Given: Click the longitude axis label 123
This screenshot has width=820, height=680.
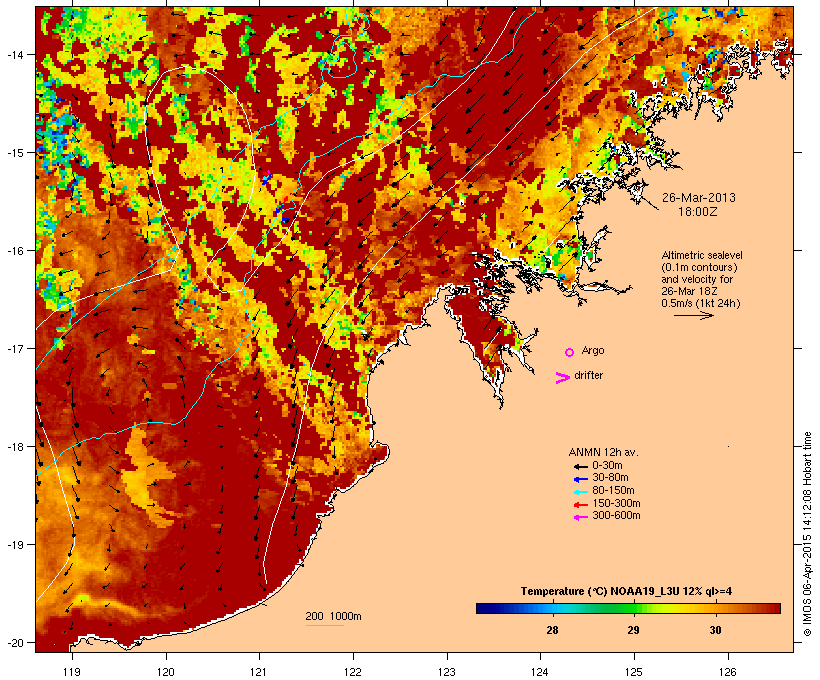Looking at the screenshot, I should point(447,672).
